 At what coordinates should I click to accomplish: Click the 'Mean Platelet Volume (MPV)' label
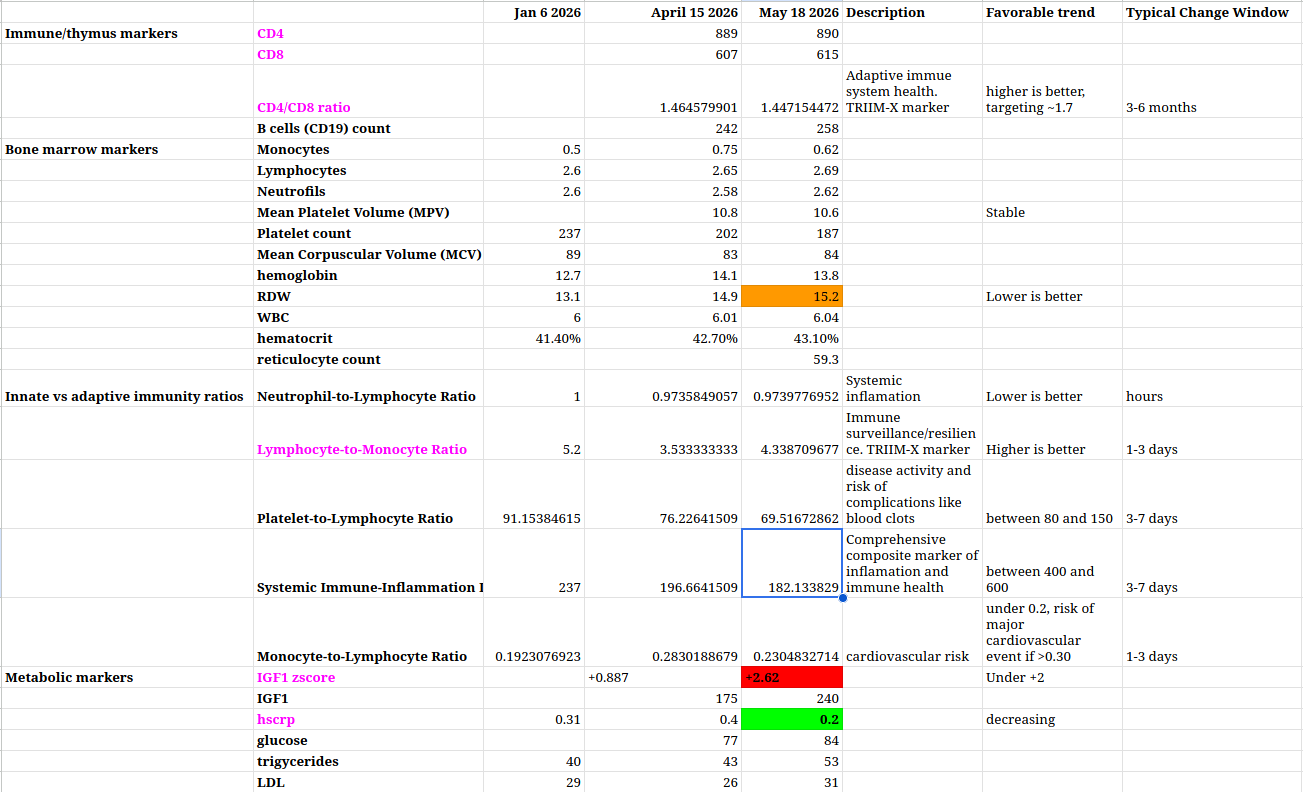pos(368,212)
